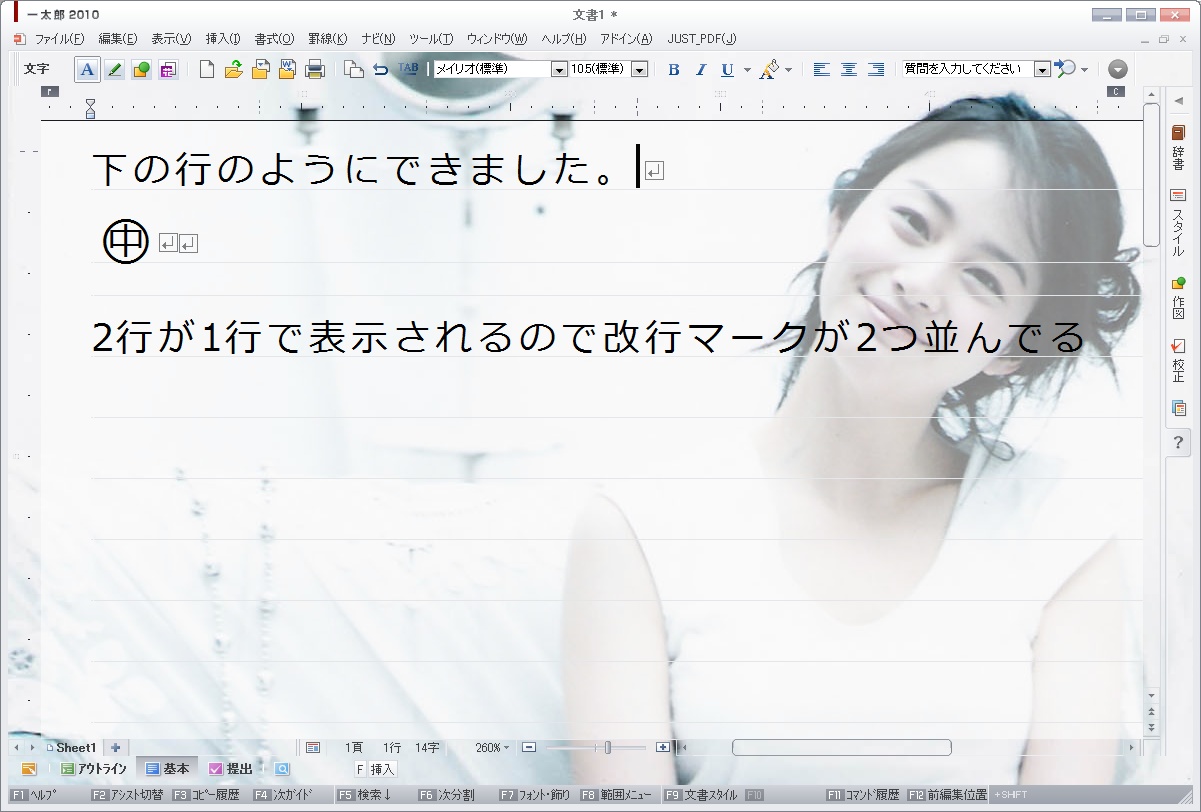Click the editor phase icon at bottom left

pyautogui.click(x=28, y=769)
